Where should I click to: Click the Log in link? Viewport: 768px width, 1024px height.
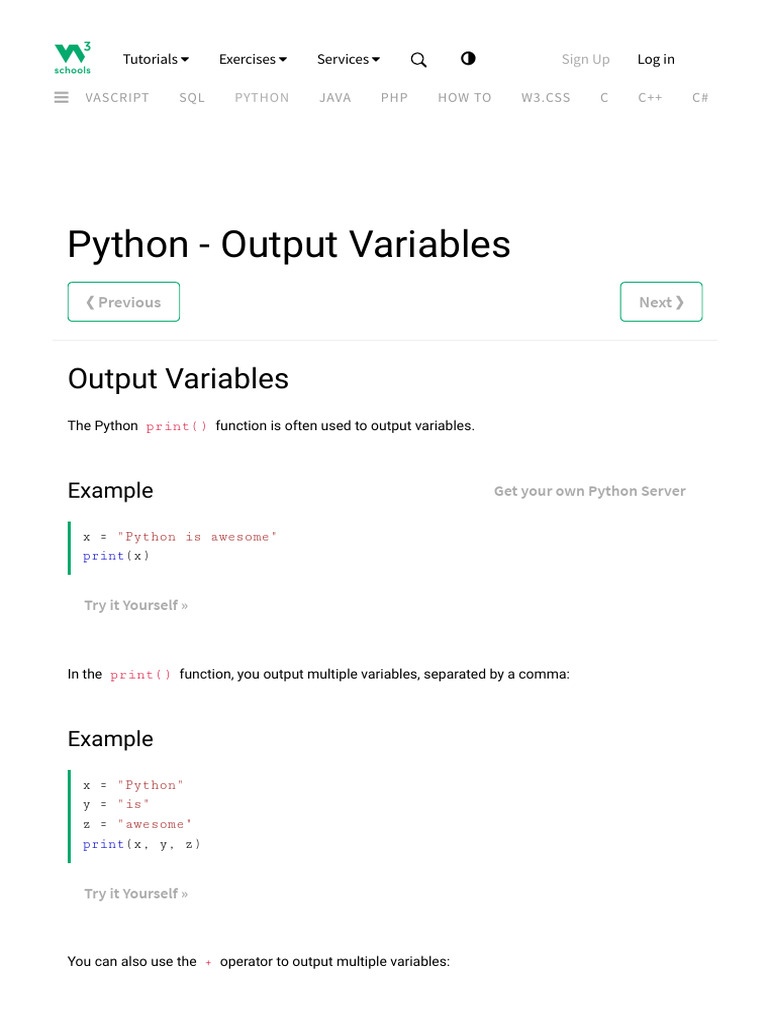(656, 59)
